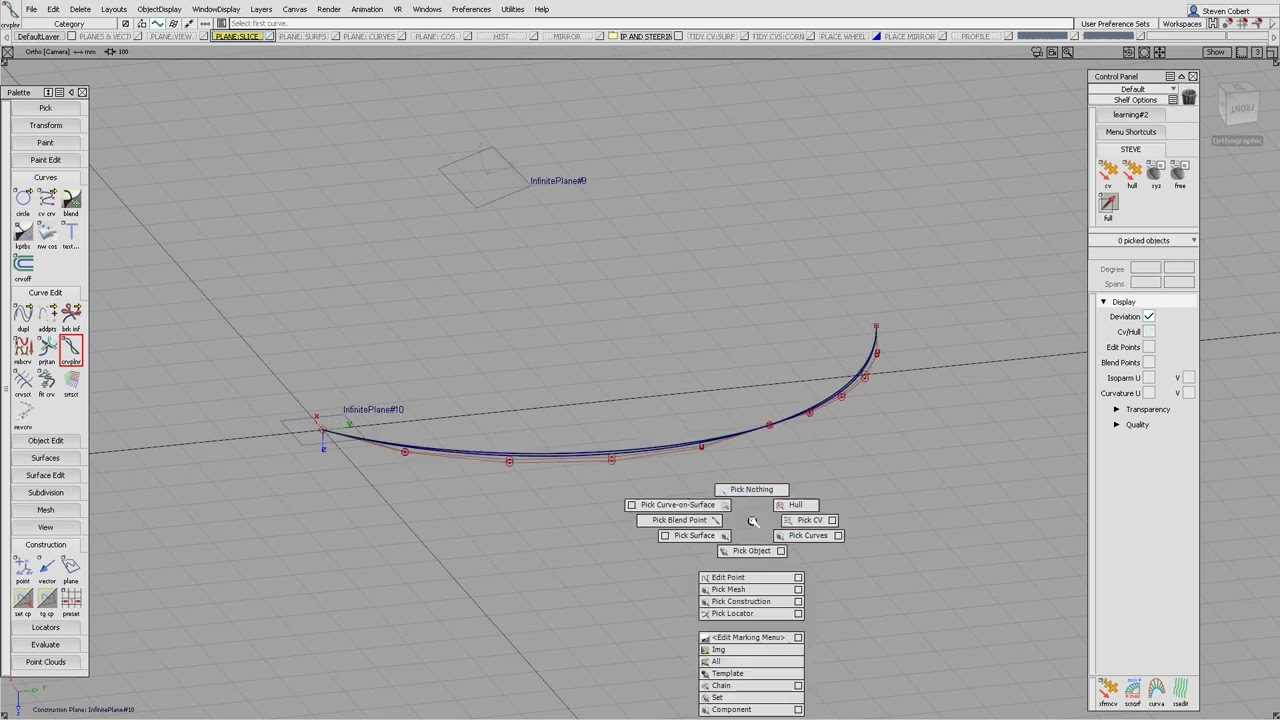Click the Pick Surface entry
1280x720 pixels.
tap(694, 536)
